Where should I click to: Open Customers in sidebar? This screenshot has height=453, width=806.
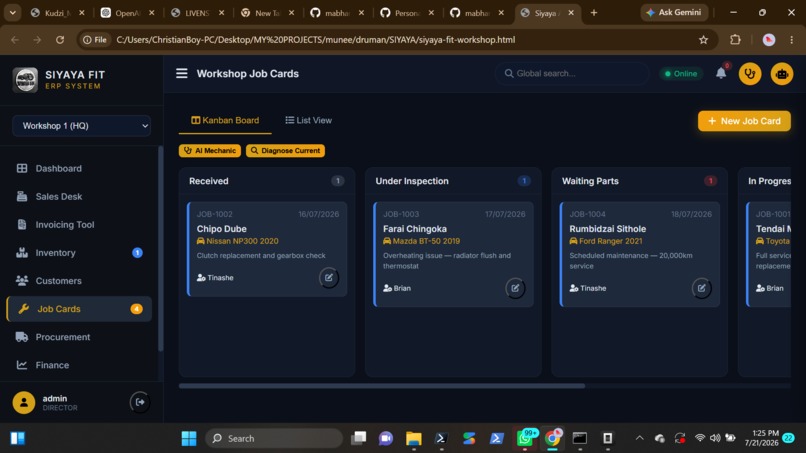click(79, 281)
